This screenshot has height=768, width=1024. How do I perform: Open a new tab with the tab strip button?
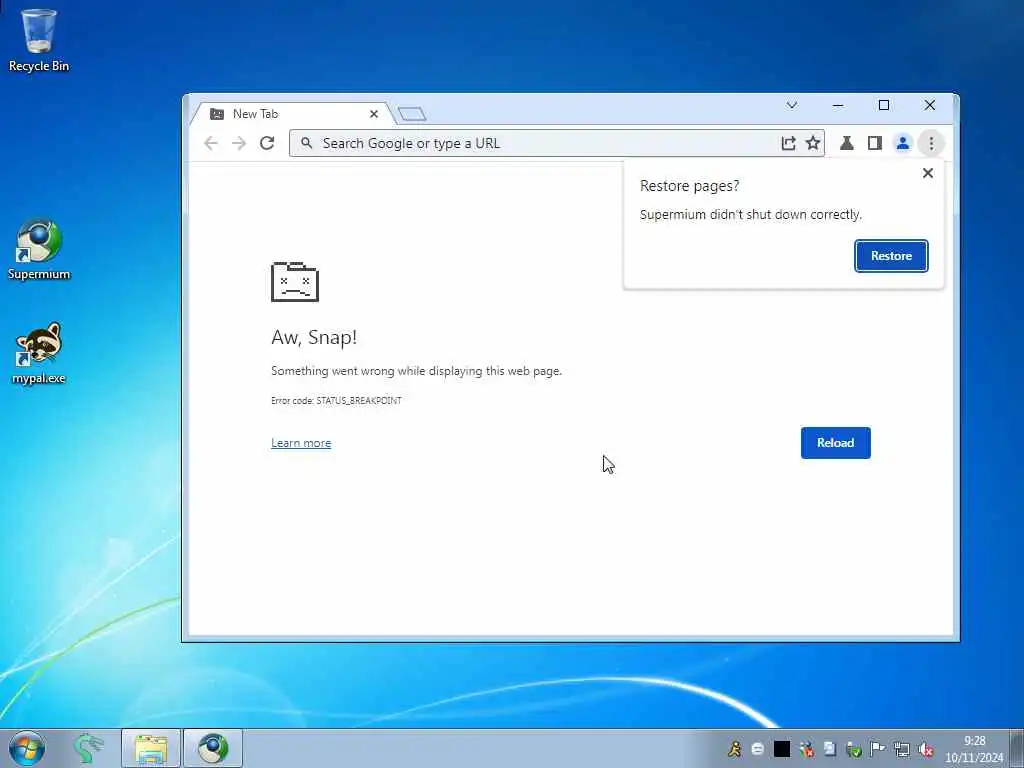tap(412, 114)
